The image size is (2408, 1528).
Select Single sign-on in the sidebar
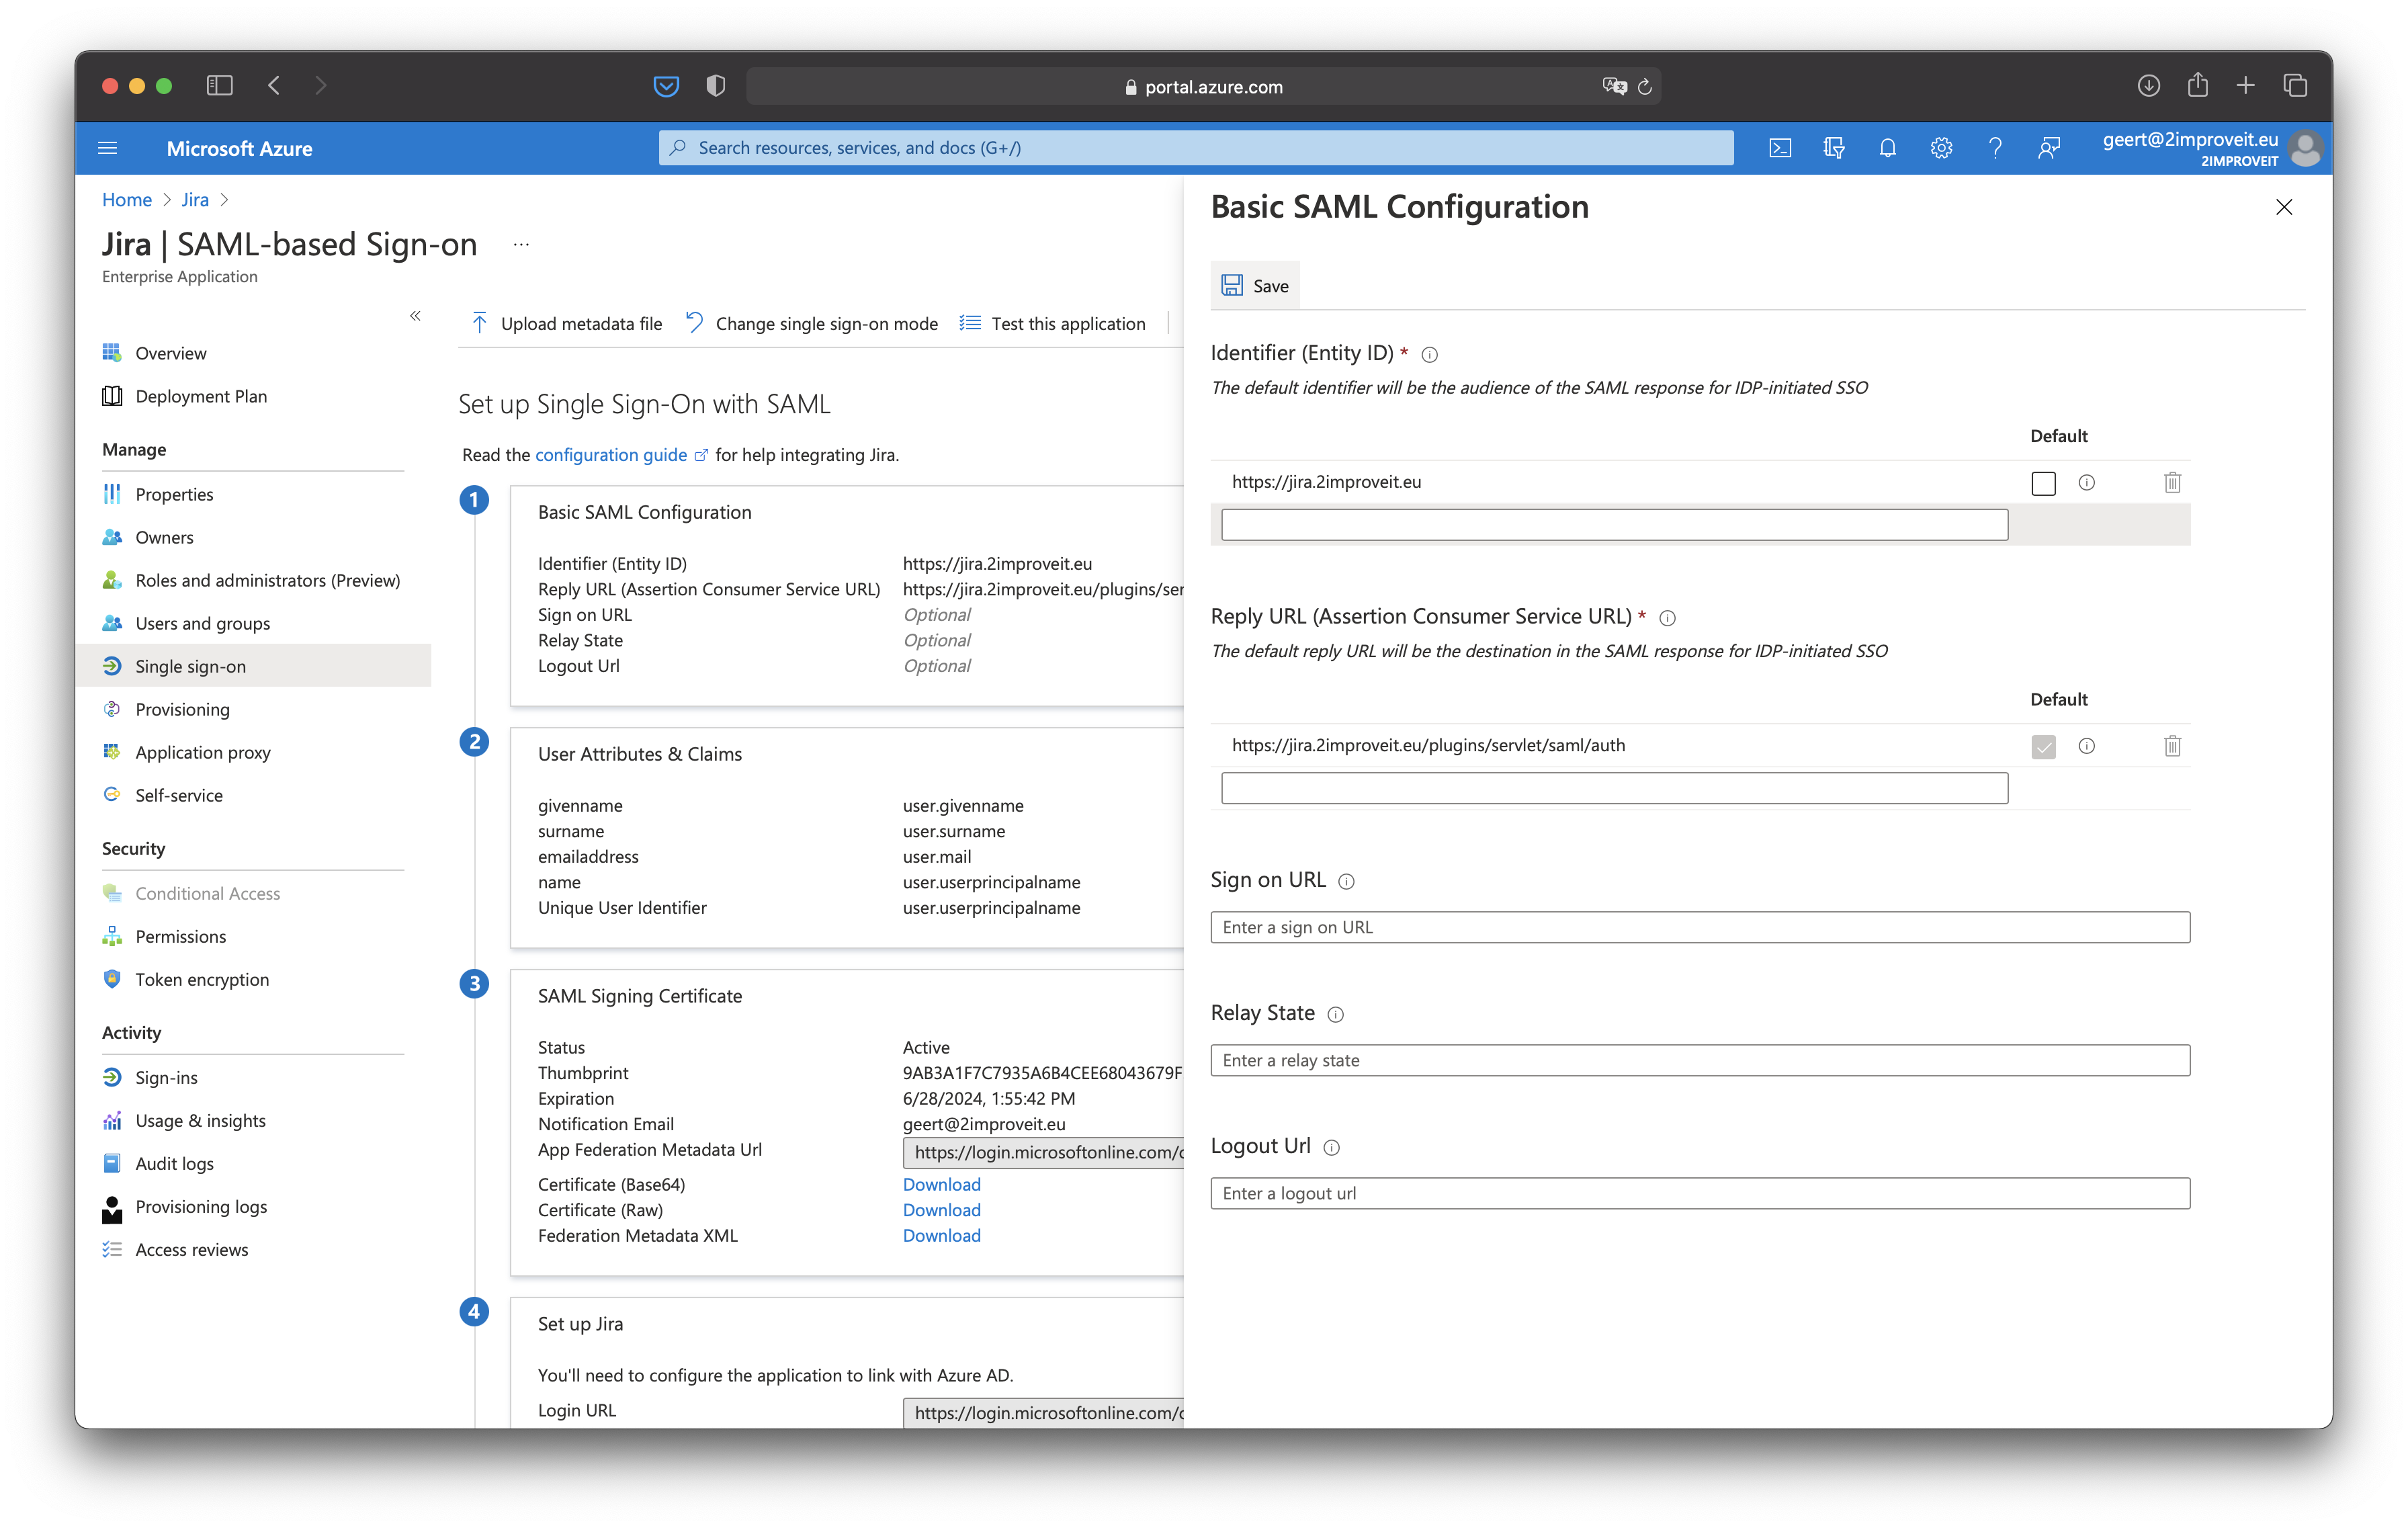(x=255, y=666)
